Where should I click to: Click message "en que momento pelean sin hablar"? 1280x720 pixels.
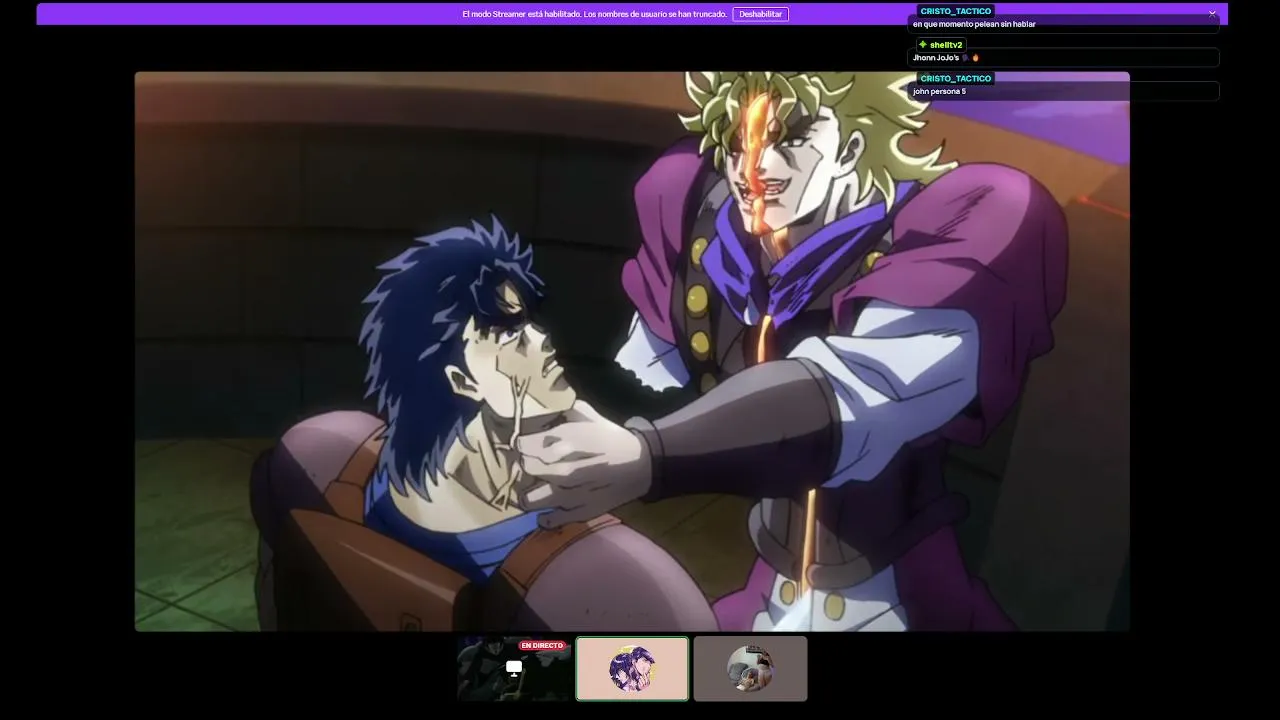tap(974, 24)
